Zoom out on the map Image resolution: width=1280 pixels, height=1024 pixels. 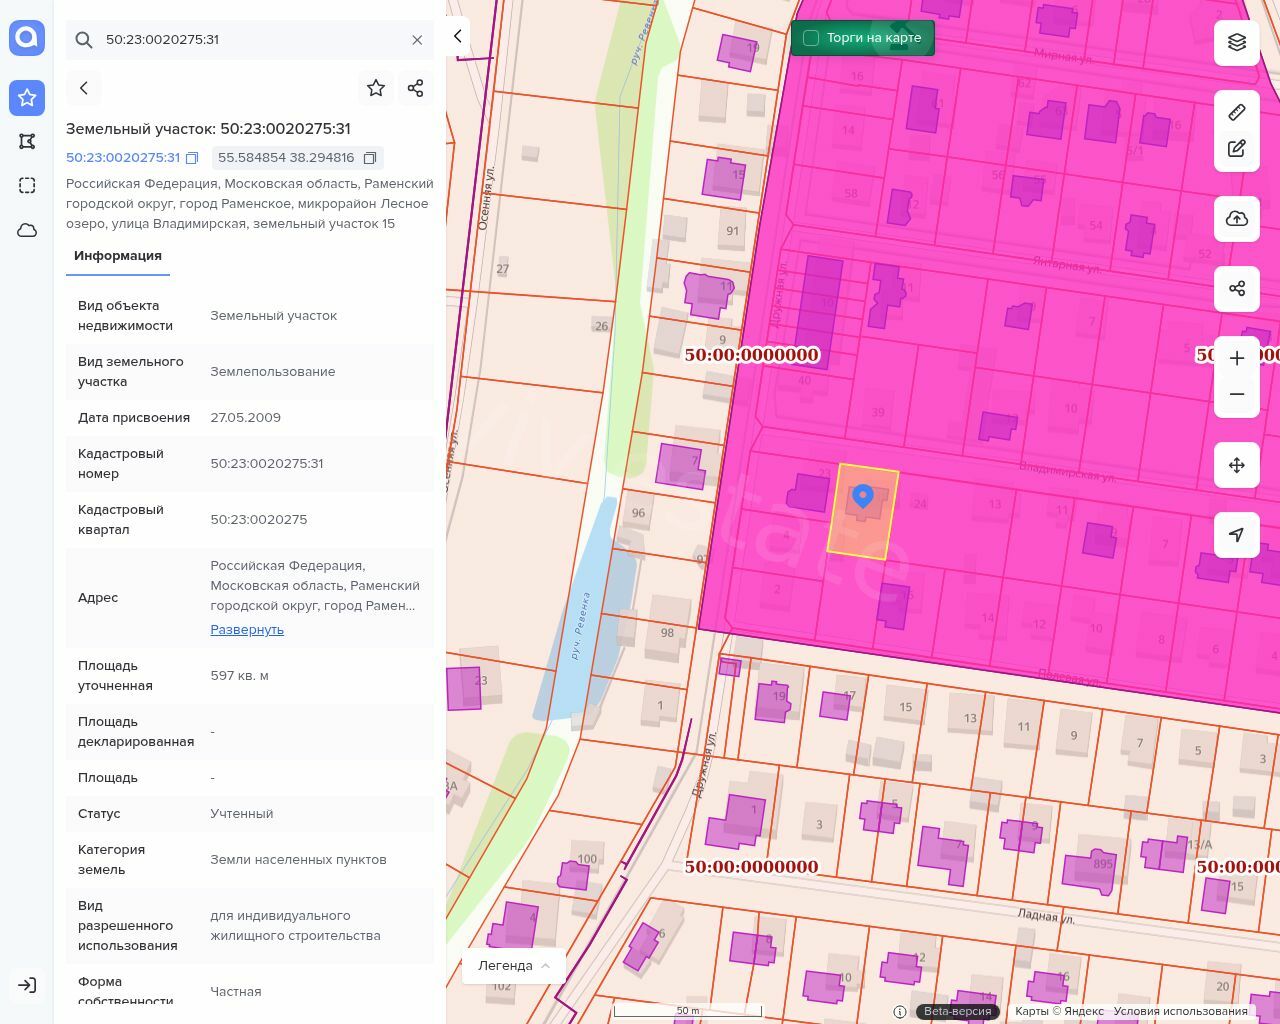coord(1237,394)
